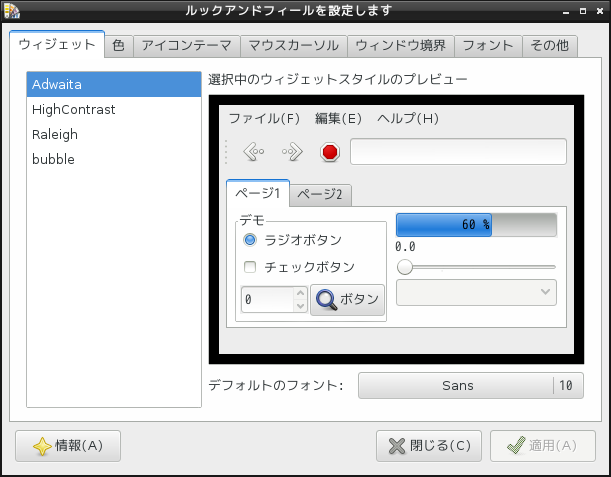This screenshot has height=477, width=611.
Task: Switch to the ウィンドウ境界 tab
Action: coord(401,46)
